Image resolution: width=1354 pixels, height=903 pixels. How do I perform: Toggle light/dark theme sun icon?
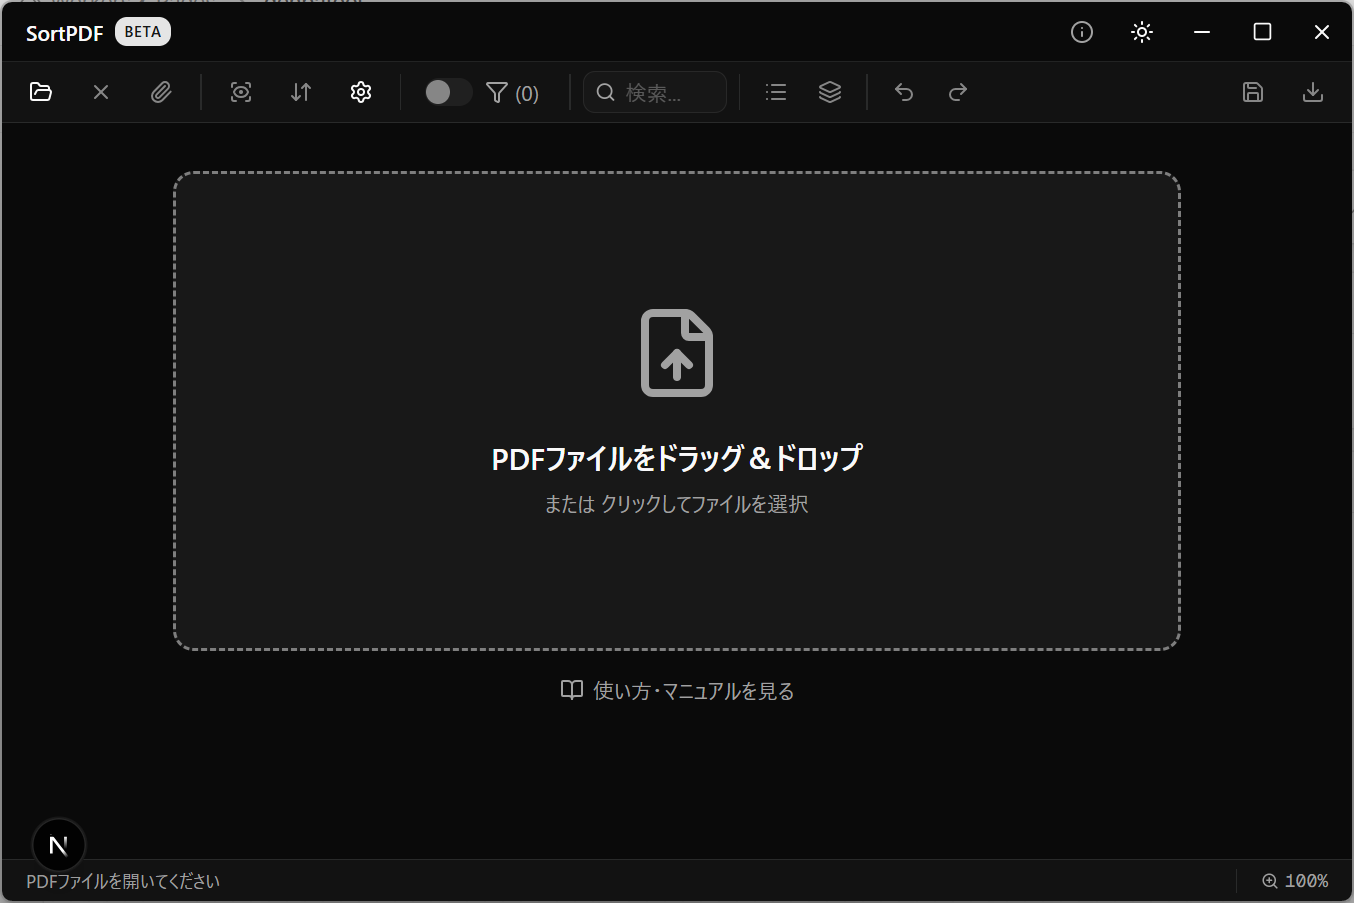coord(1142,32)
